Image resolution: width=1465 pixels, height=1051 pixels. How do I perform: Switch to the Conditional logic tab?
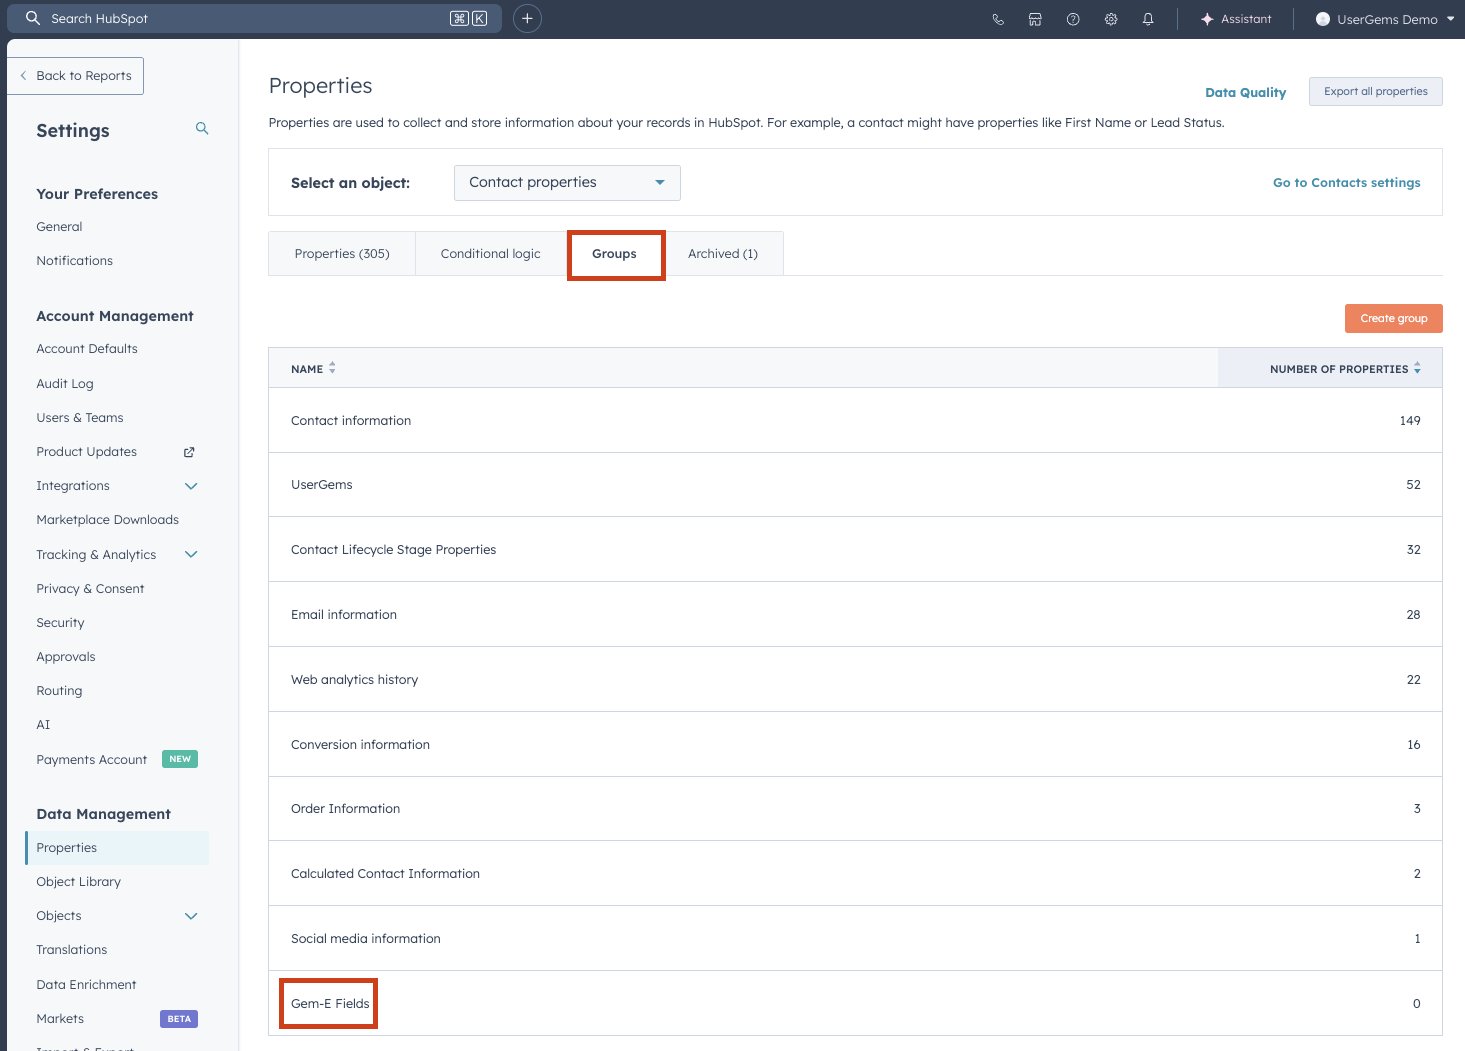pyautogui.click(x=491, y=254)
